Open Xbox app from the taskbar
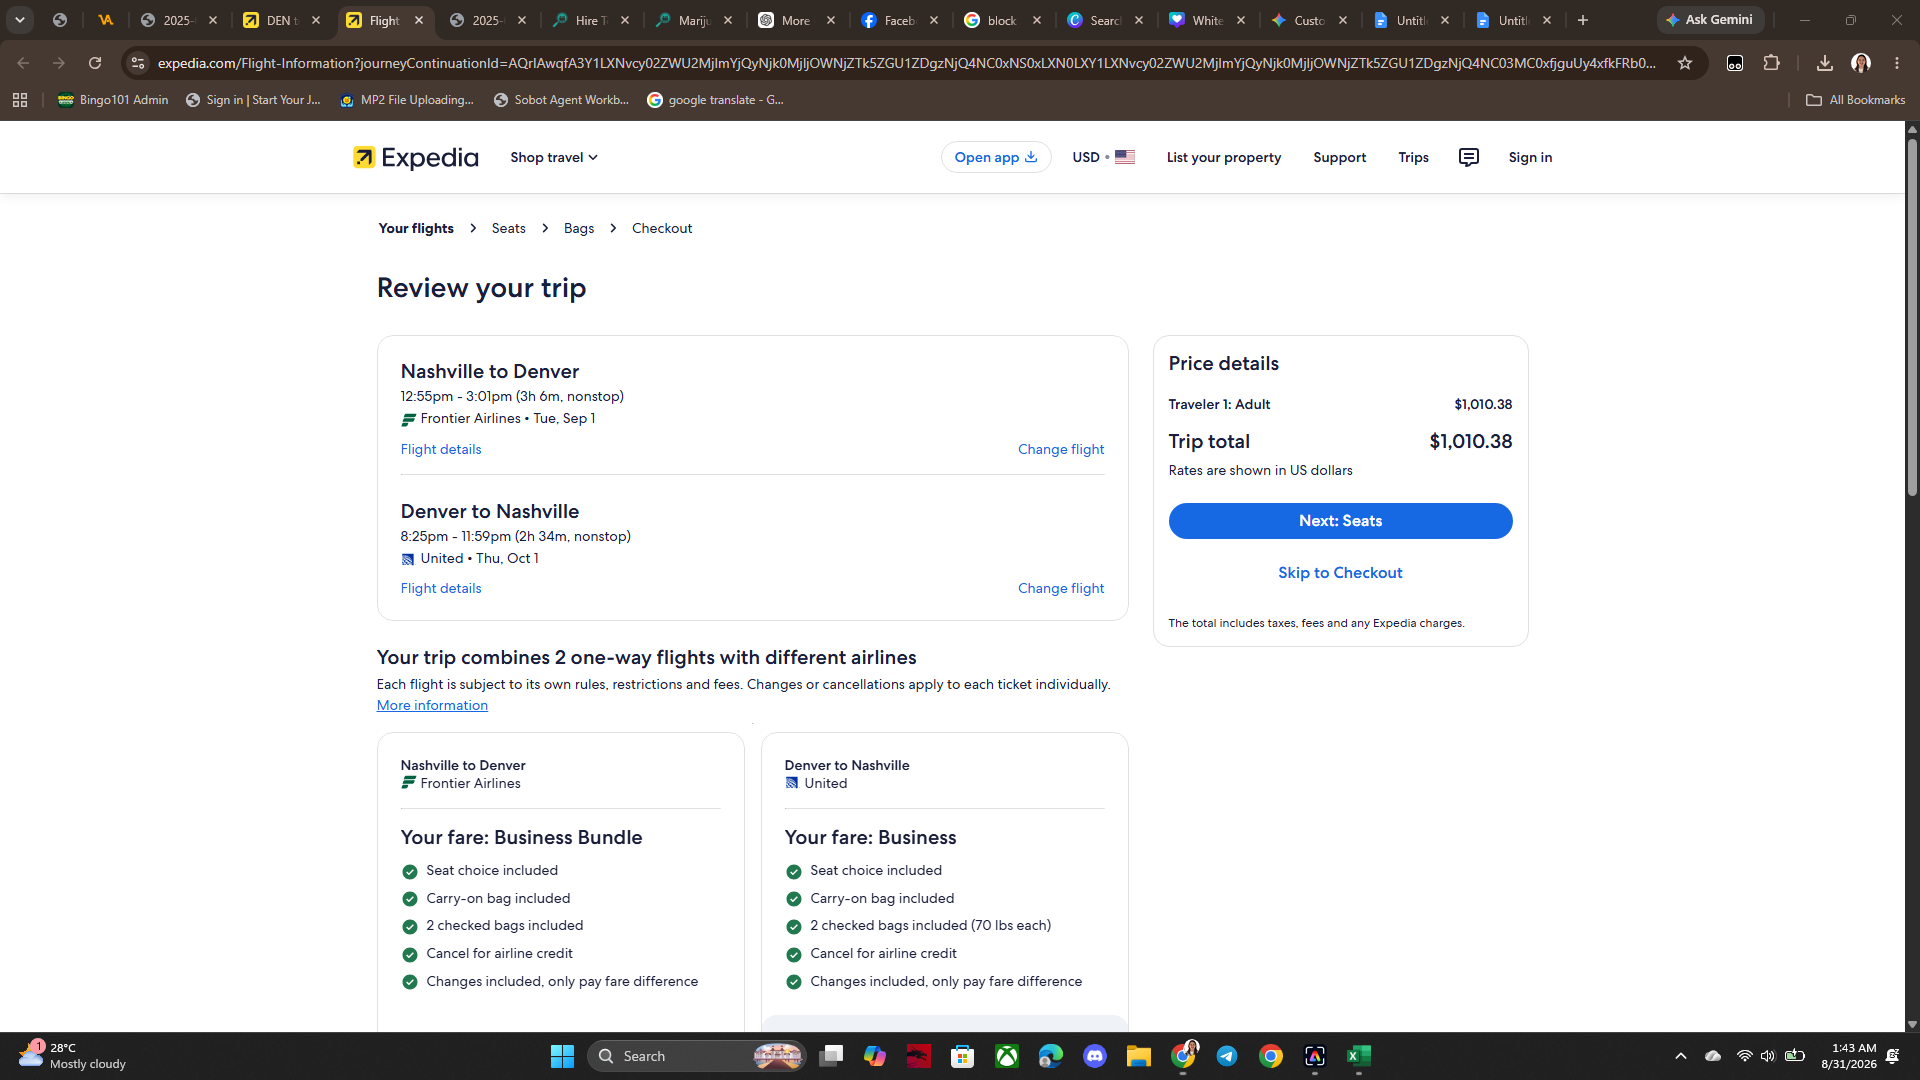The image size is (1920, 1080). pos(1007,1056)
